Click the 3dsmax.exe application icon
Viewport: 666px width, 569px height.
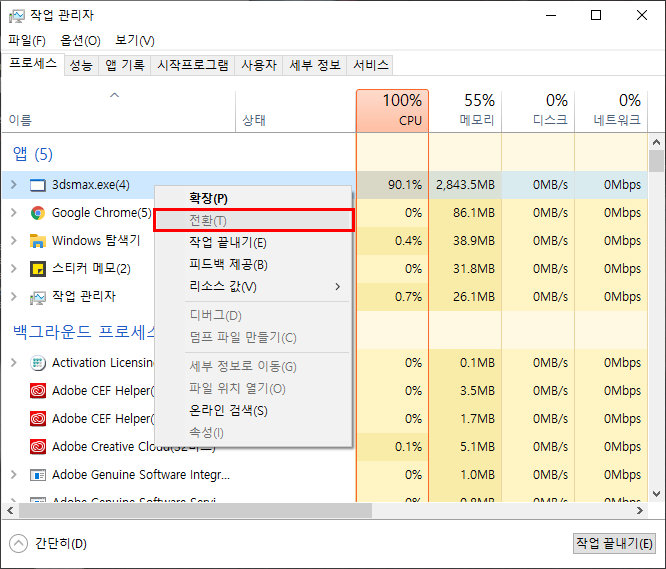tap(37, 185)
